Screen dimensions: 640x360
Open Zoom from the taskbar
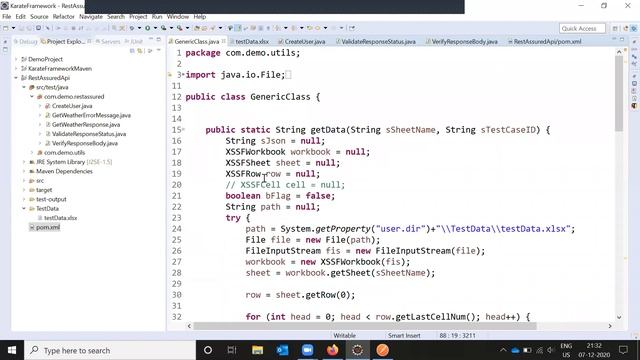pos(307,350)
